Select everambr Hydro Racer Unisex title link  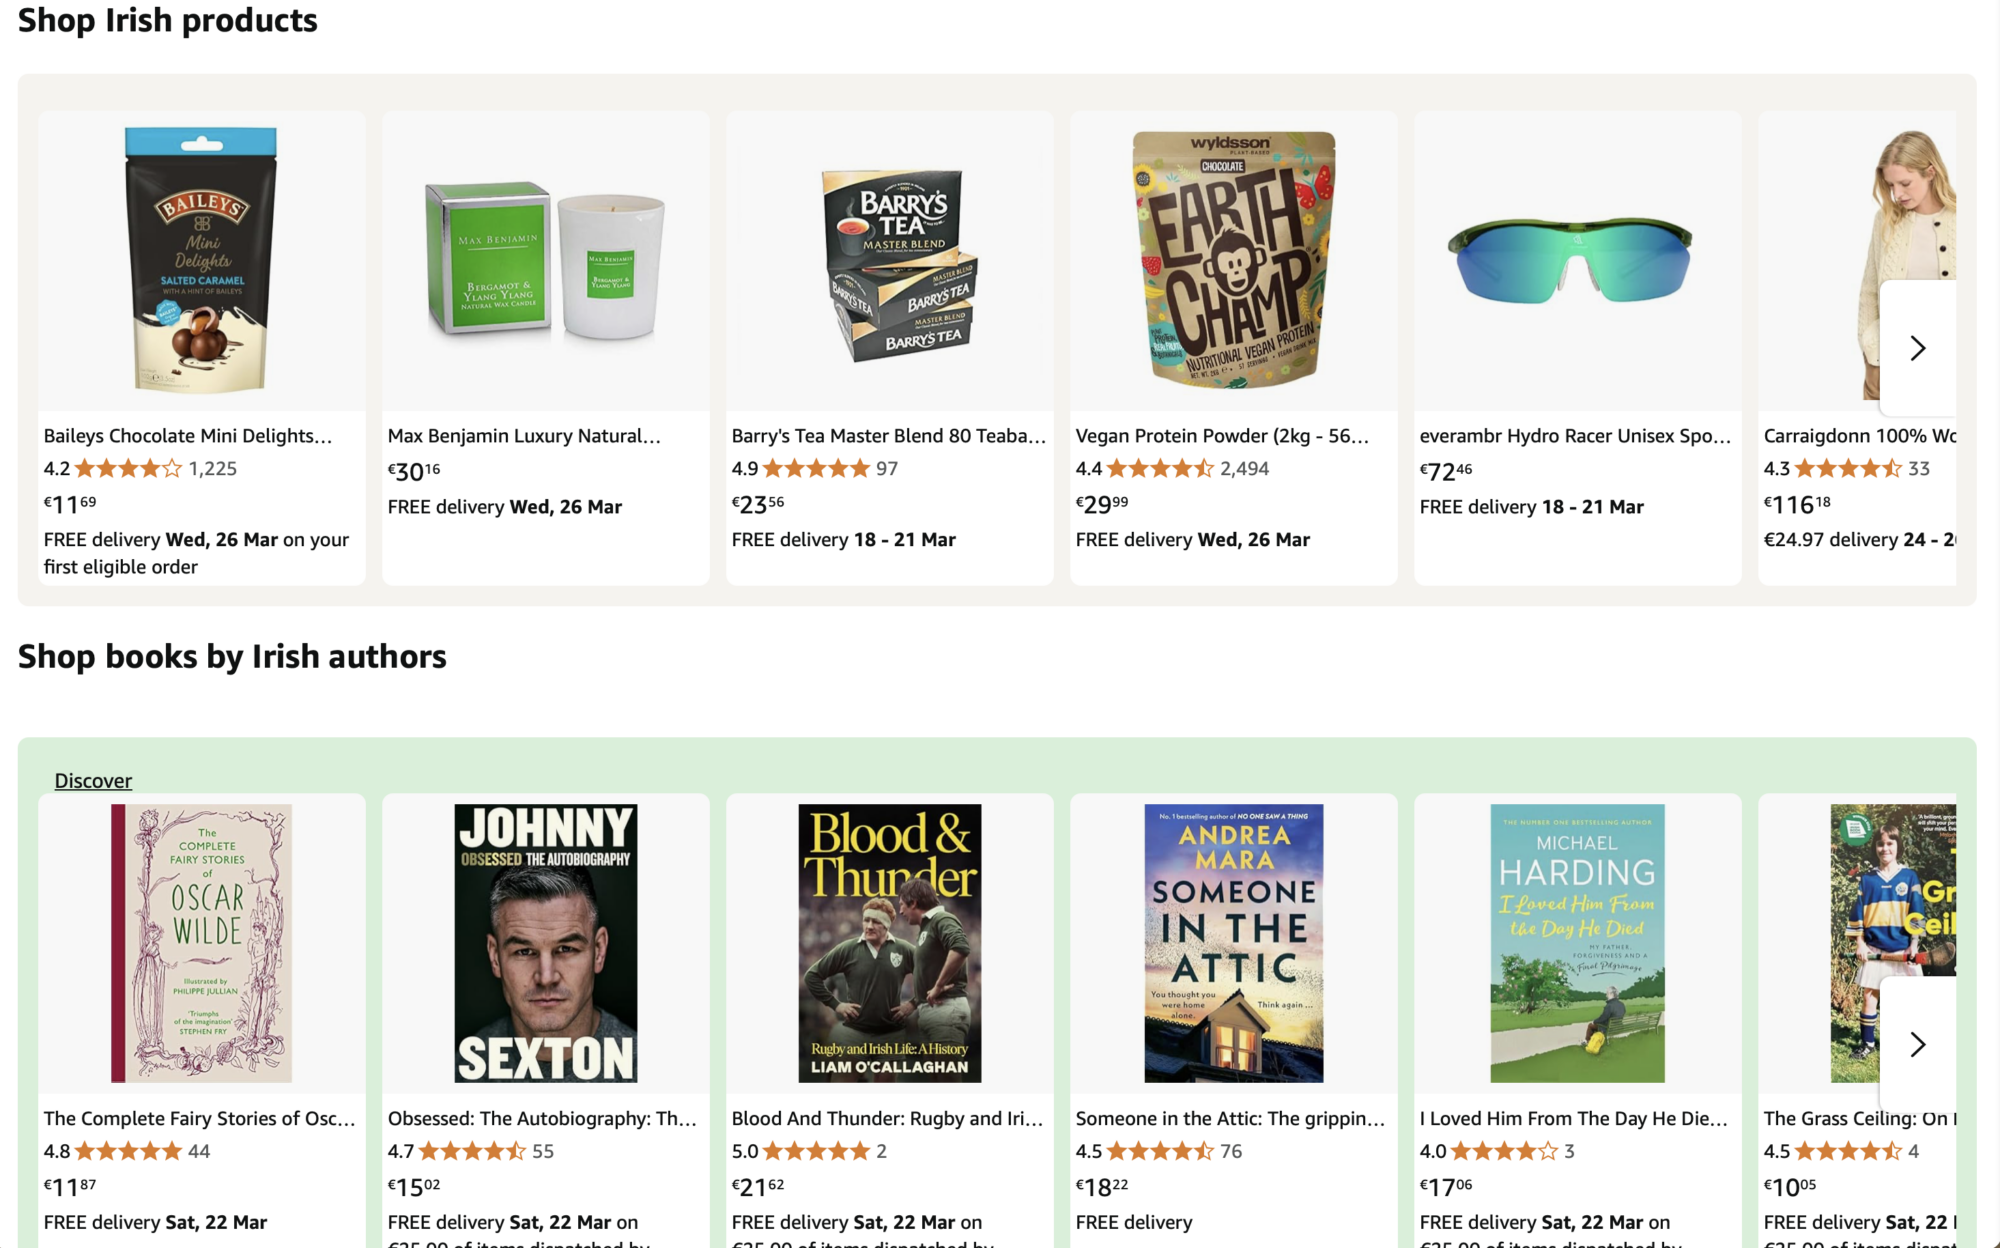[1575, 436]
